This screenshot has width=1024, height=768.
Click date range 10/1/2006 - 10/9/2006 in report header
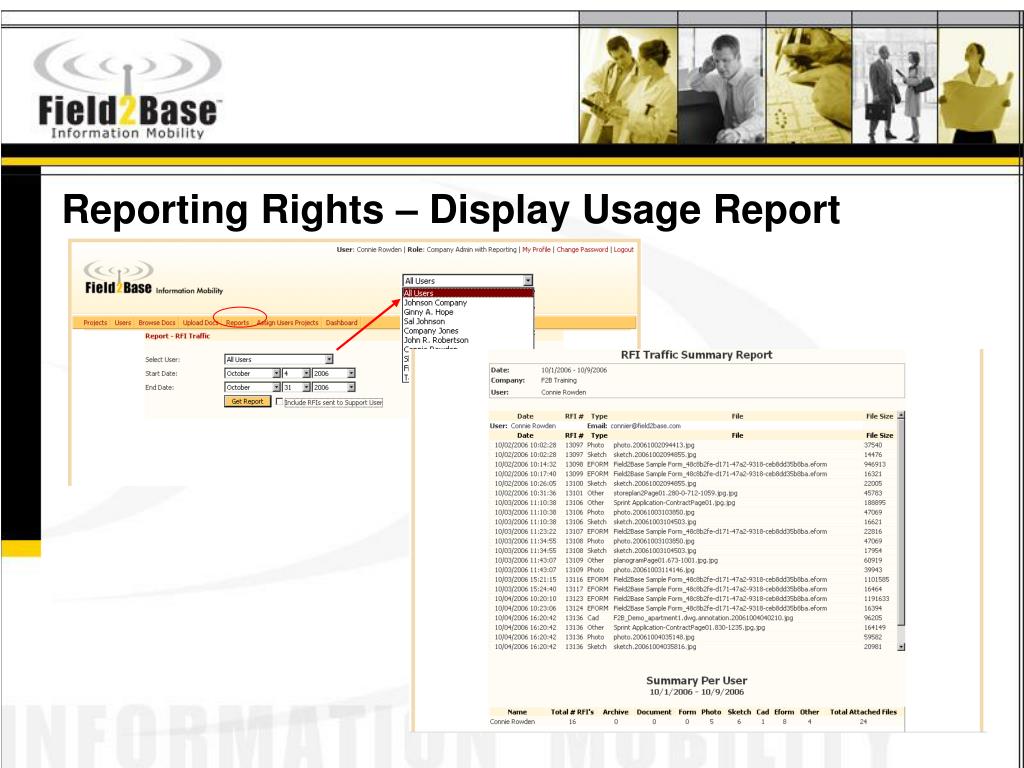(x=574, y=370)
